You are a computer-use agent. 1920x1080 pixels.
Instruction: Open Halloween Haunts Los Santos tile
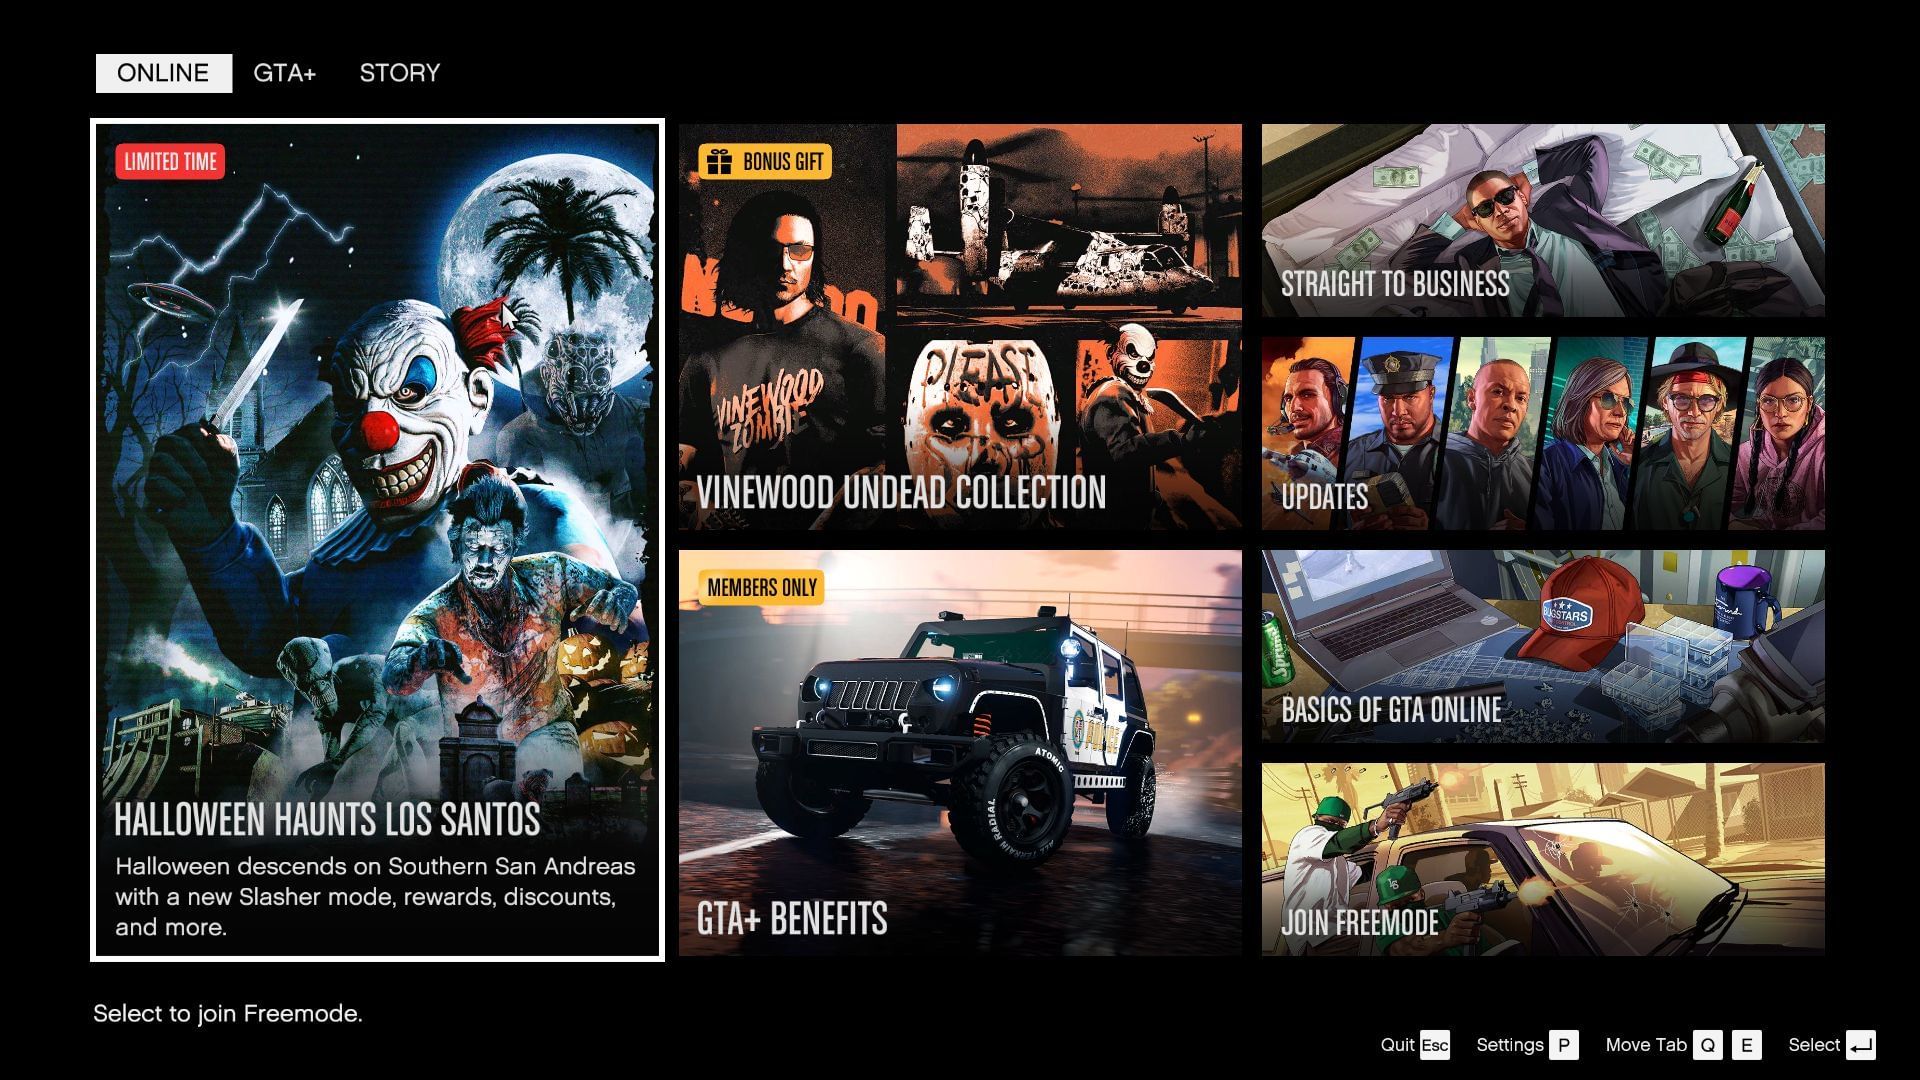(x=377, y=540)
